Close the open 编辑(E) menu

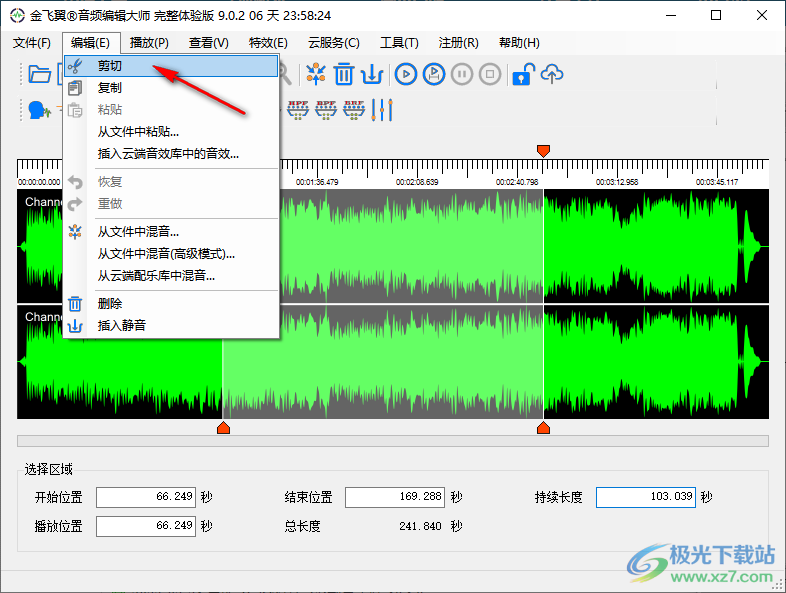91,43
